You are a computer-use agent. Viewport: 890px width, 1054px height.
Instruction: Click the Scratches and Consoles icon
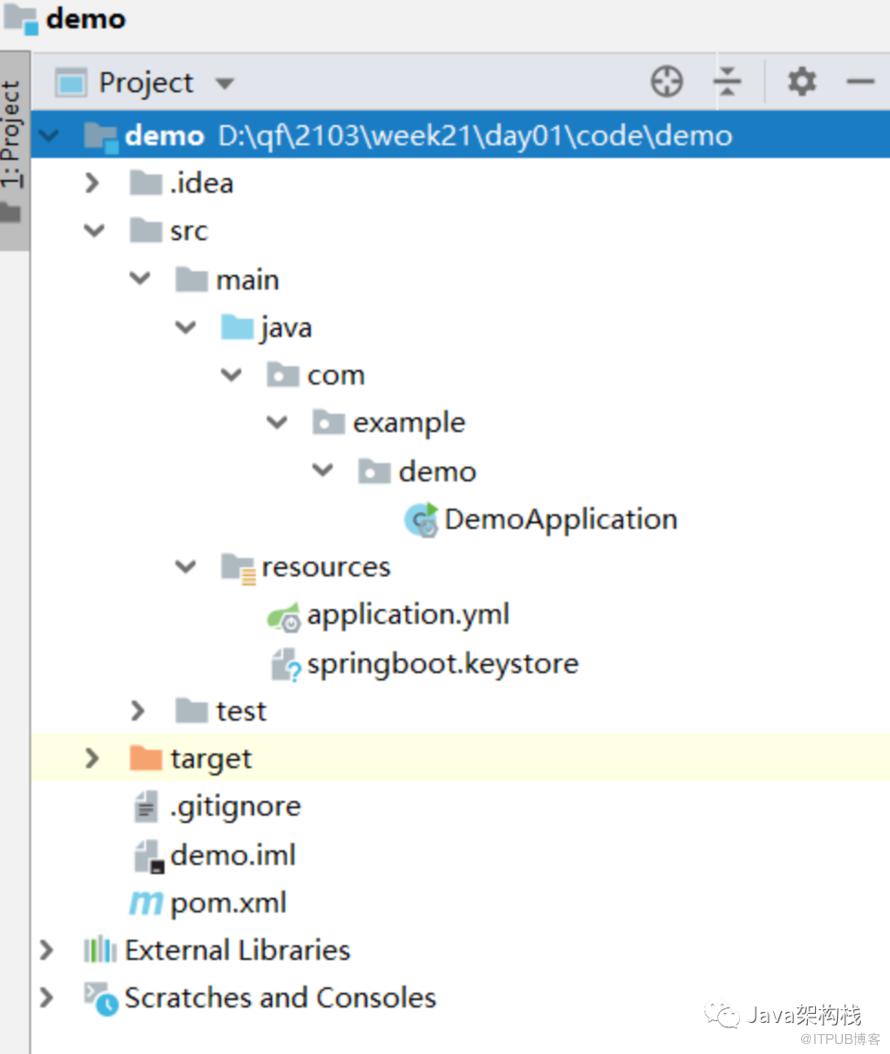[101, 999]
